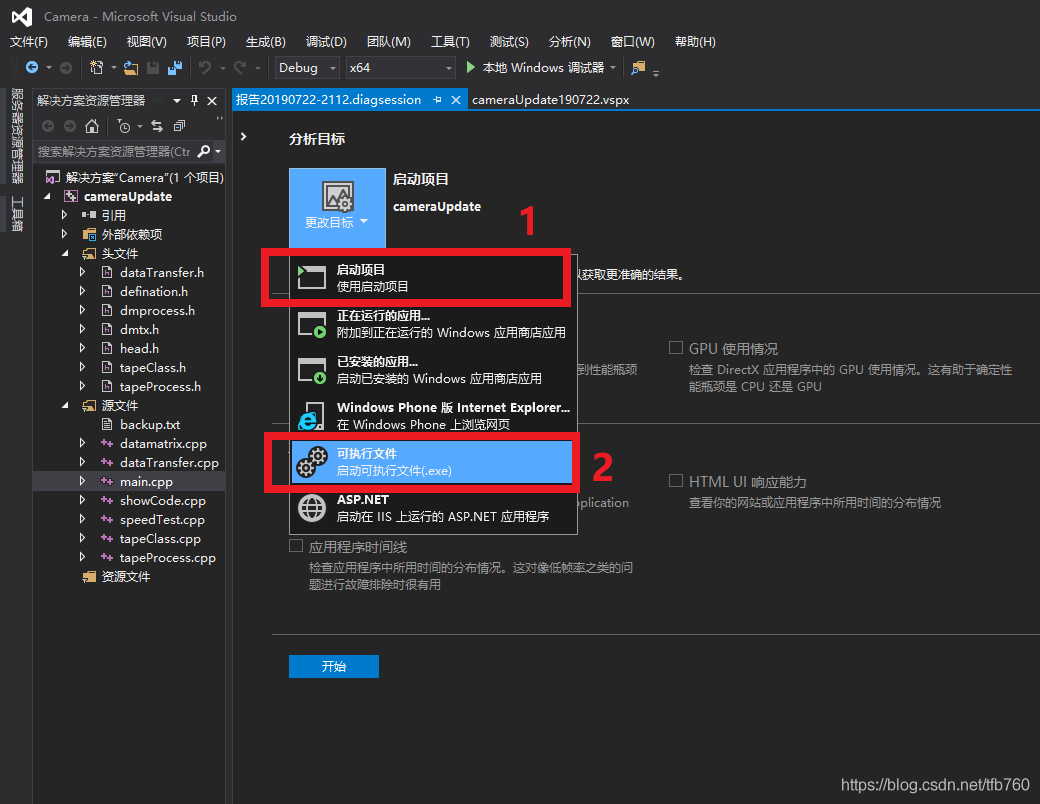Click the Collapse All icon in Solution Explorer

(x=179, y=126)
